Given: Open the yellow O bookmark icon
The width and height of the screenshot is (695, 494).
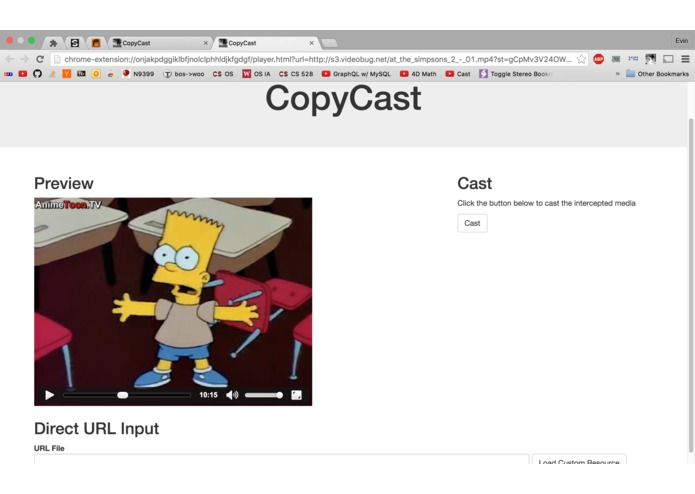Looking at the screenshot, I should (x=96, y=74).
